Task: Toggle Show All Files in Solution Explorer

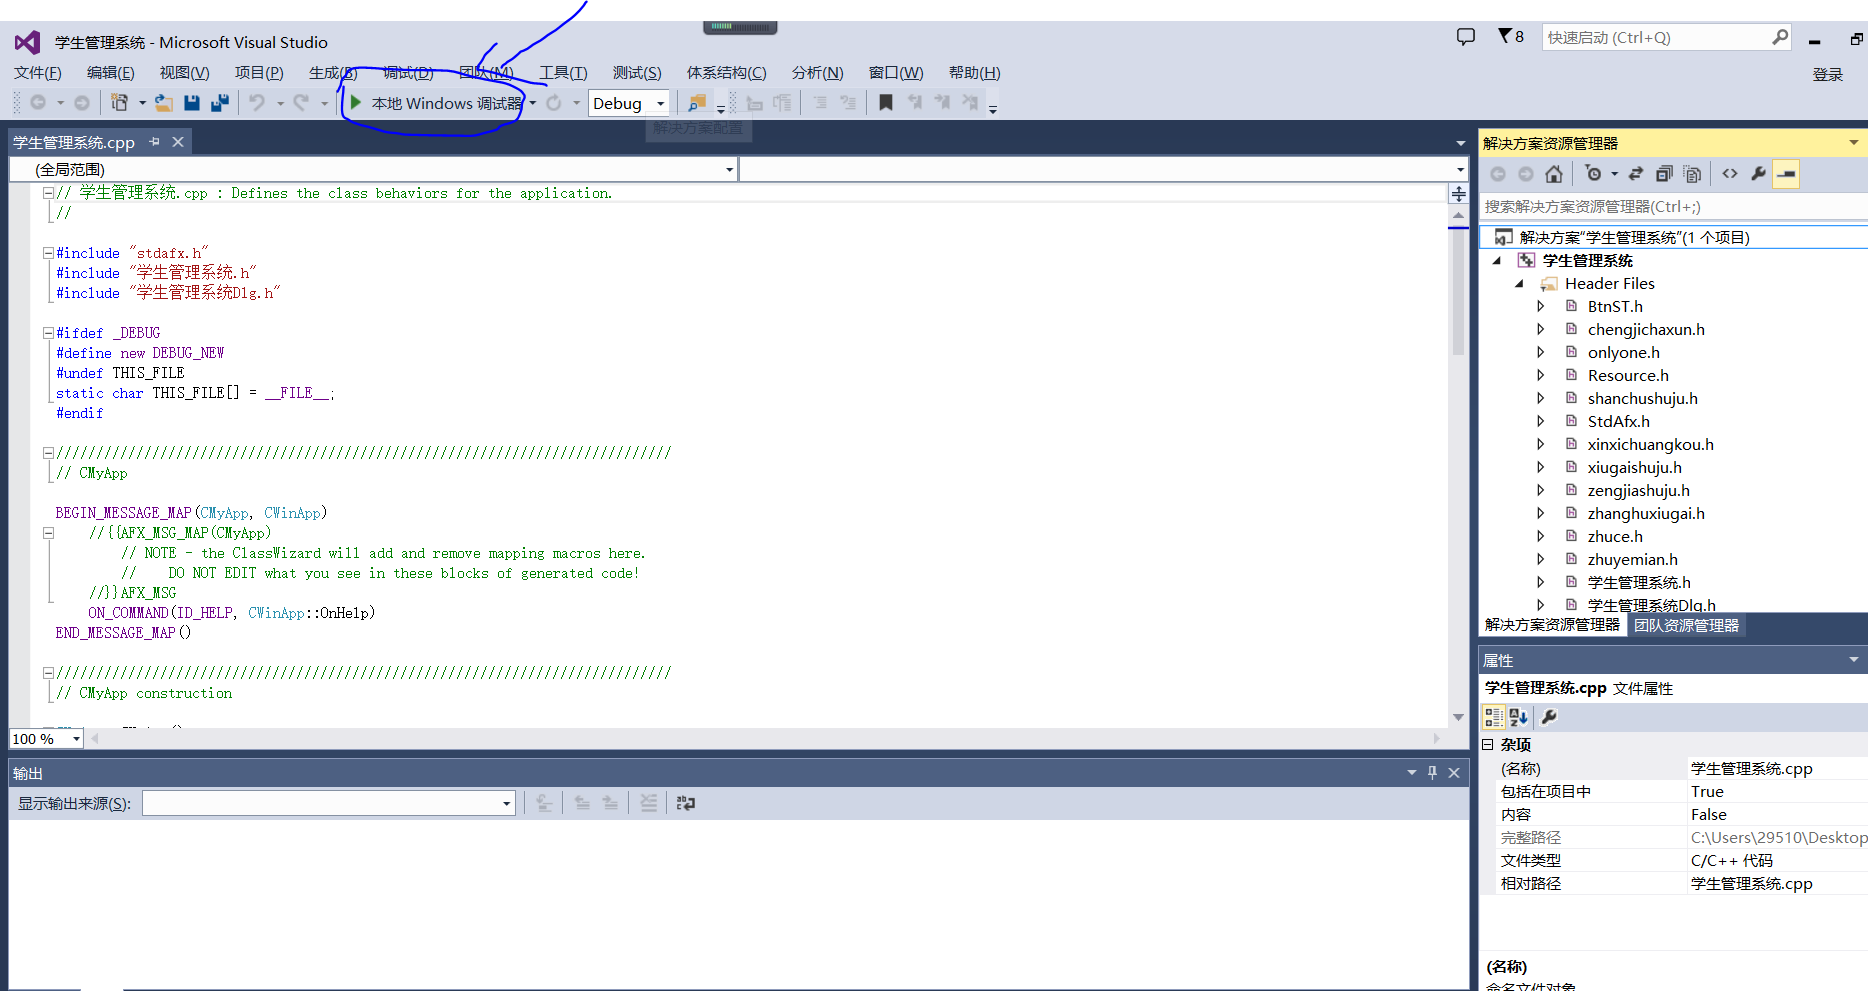Action: pyautogui.click(x=1692, y=174)
